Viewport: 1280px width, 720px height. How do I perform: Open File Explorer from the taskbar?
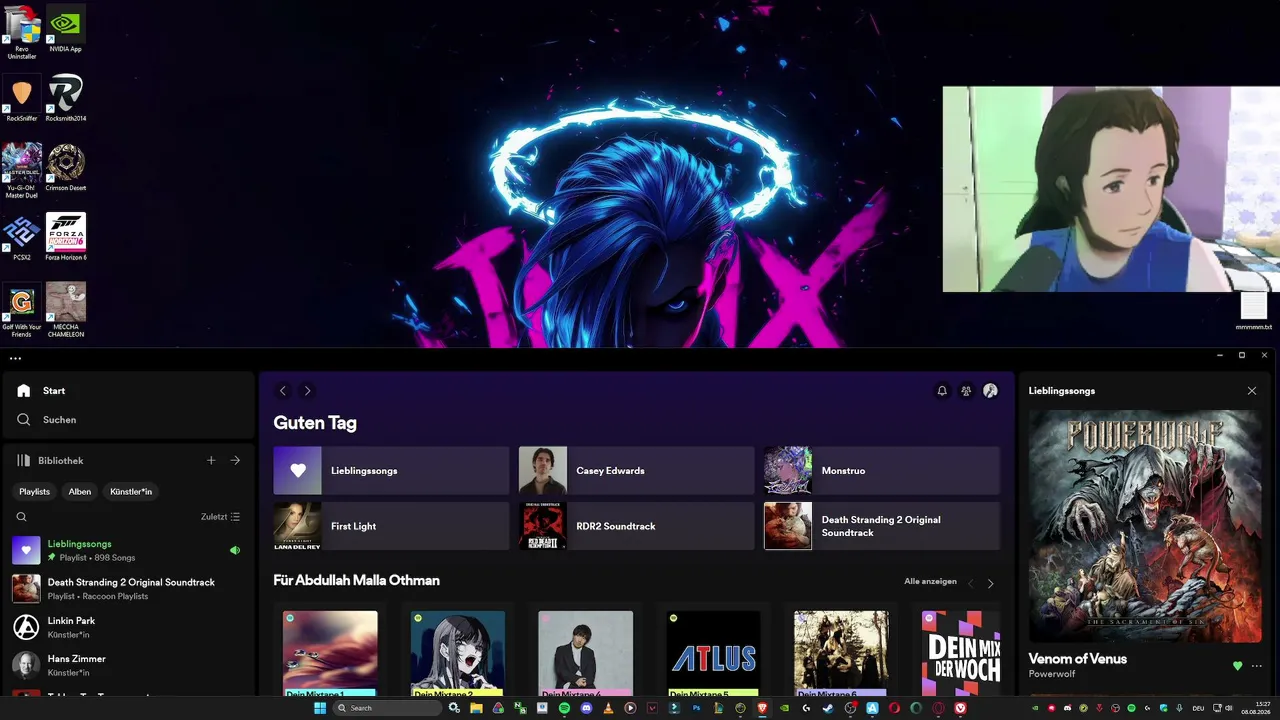tap(476, 708)
